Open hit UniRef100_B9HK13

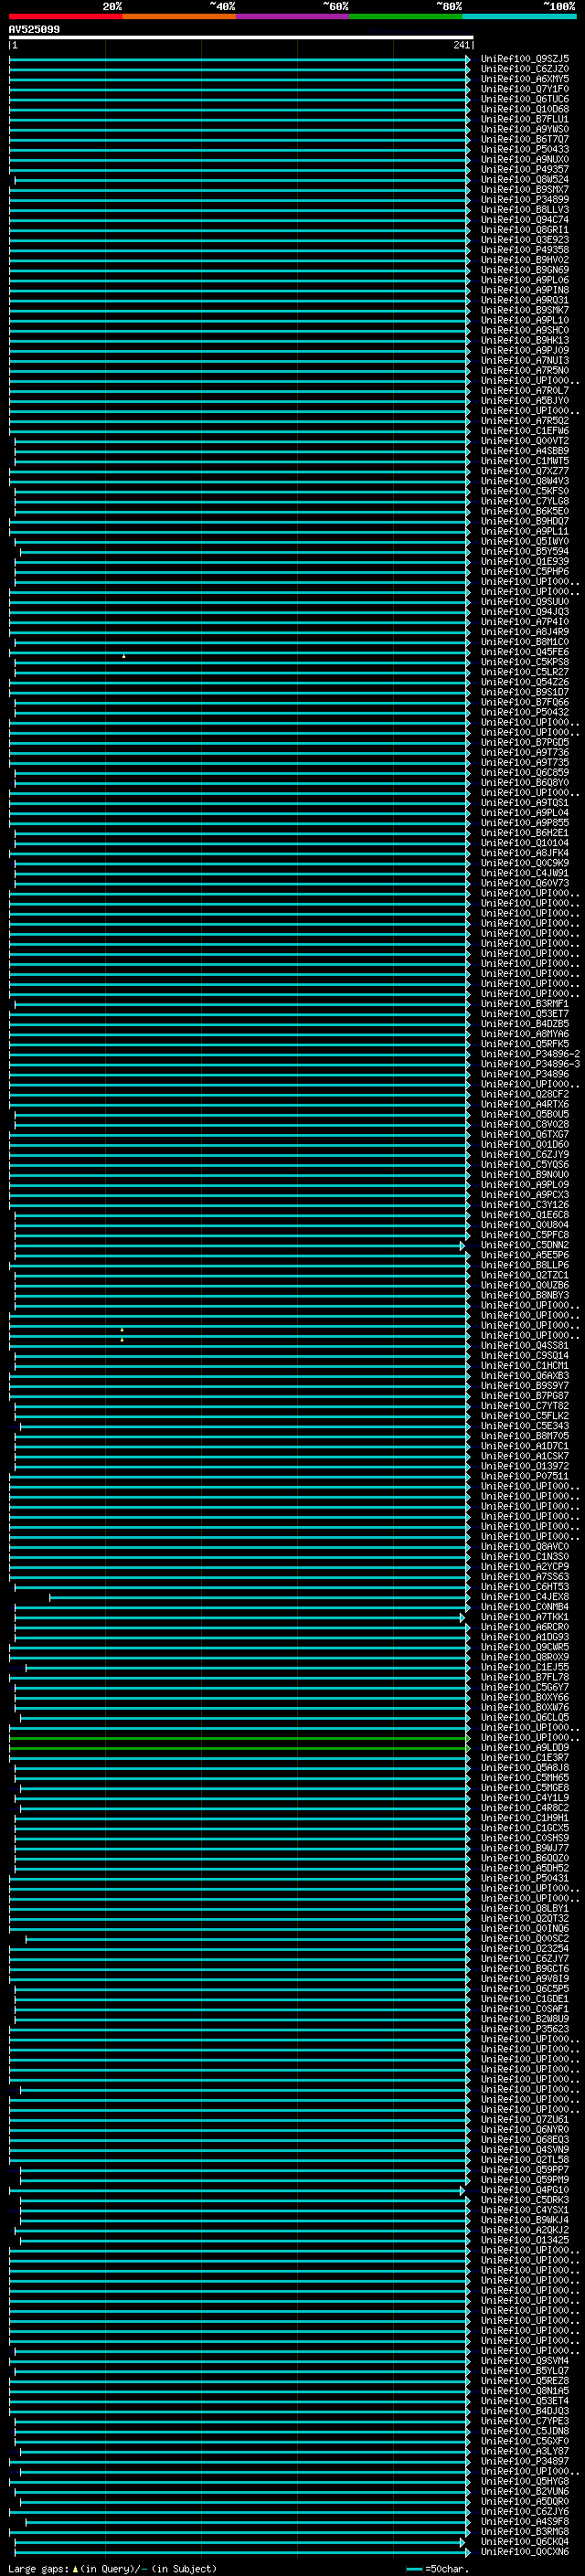click(x=525, y=340)
